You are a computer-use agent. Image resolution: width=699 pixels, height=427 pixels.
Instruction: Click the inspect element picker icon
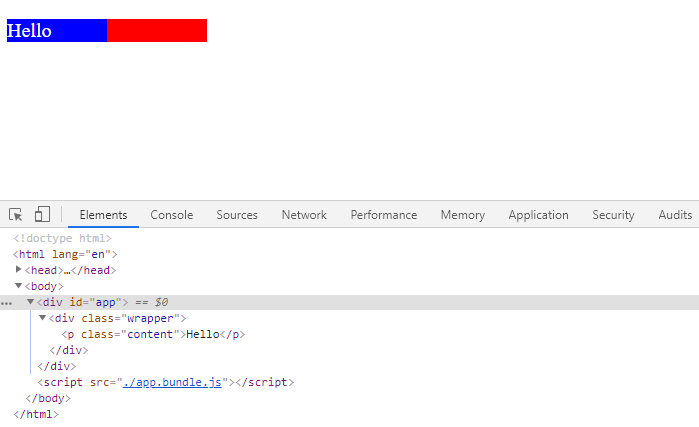click(16, 215)
